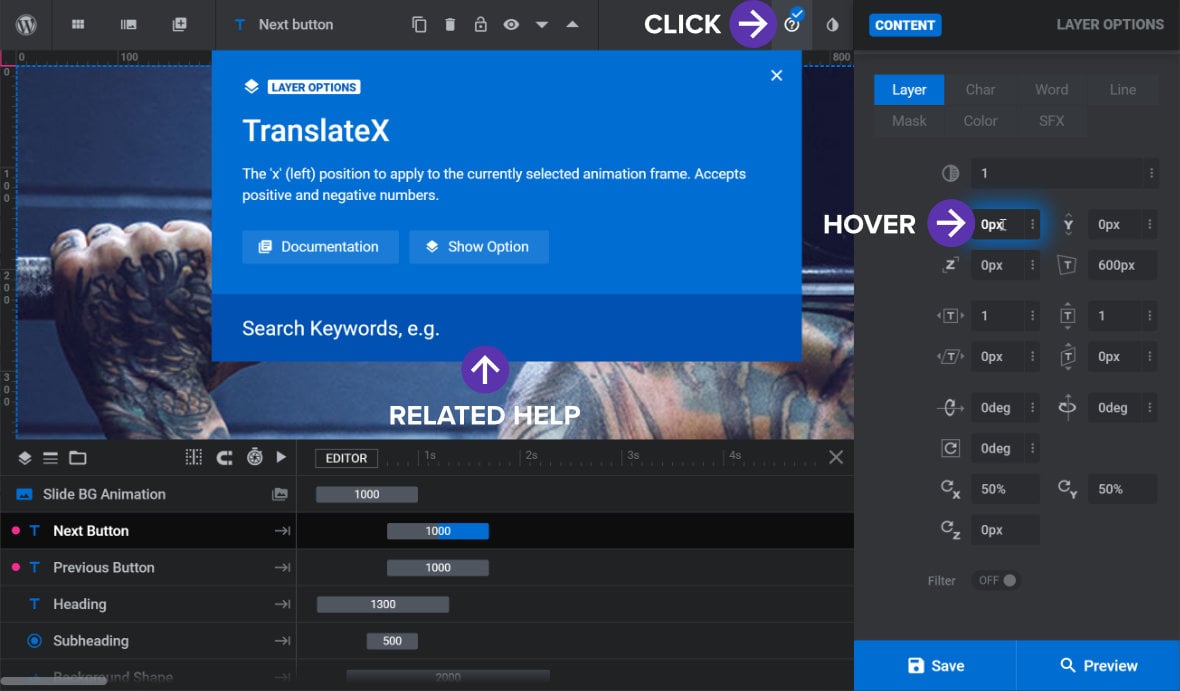Viewport: 1180px width, 691px height.
Task: Switch to the Mask tab
Action: [x=909, y=121]
